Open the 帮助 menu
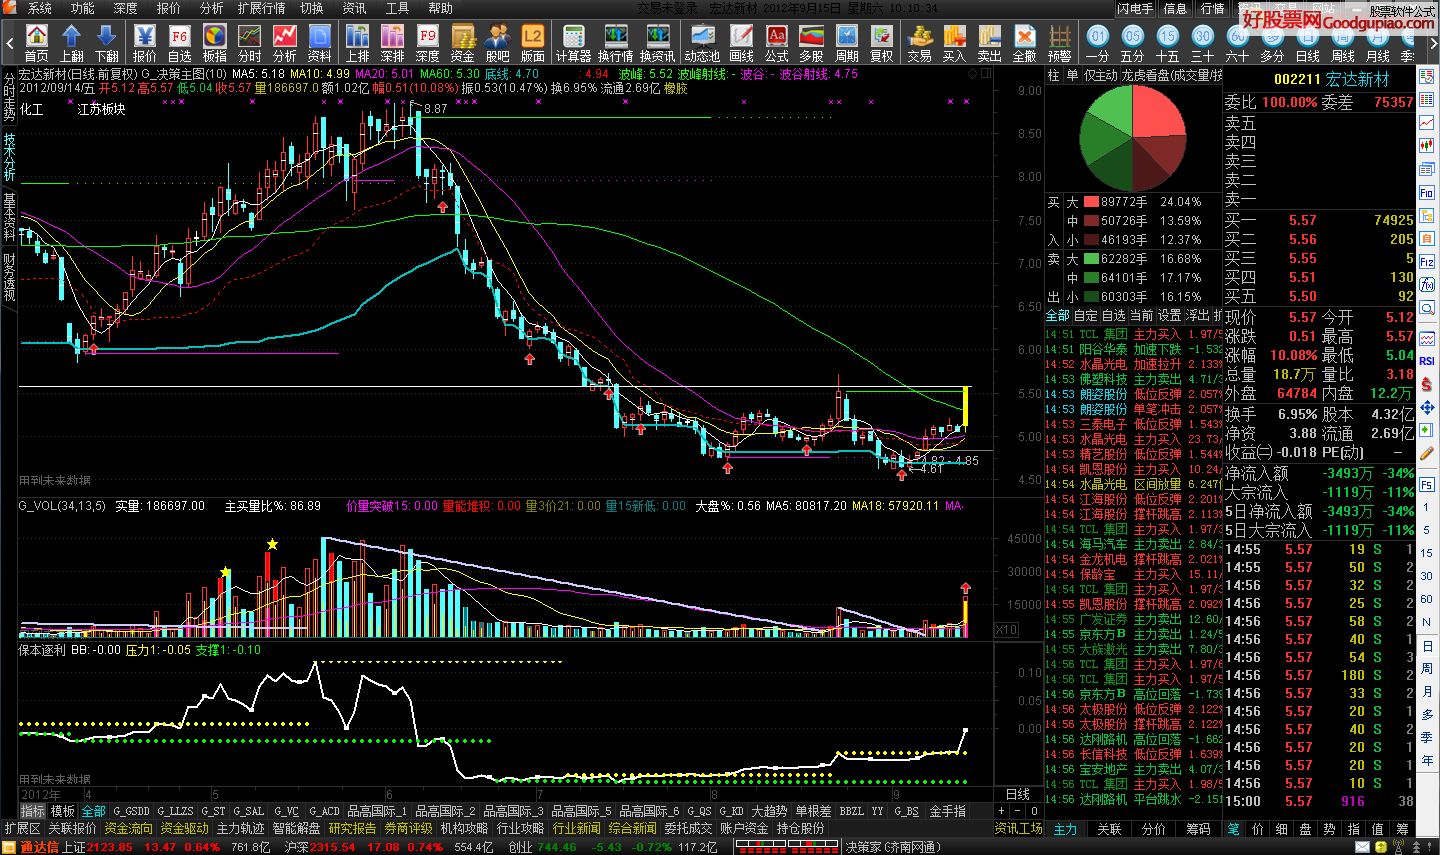1440x855 pixels. tap(440, 8)
